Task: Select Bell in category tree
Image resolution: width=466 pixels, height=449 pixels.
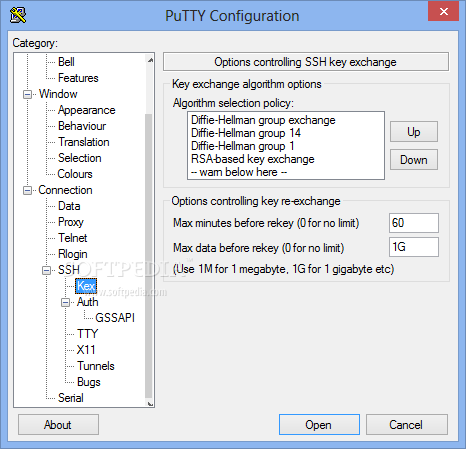Action: pyautogui.click(x=66, y=62)
